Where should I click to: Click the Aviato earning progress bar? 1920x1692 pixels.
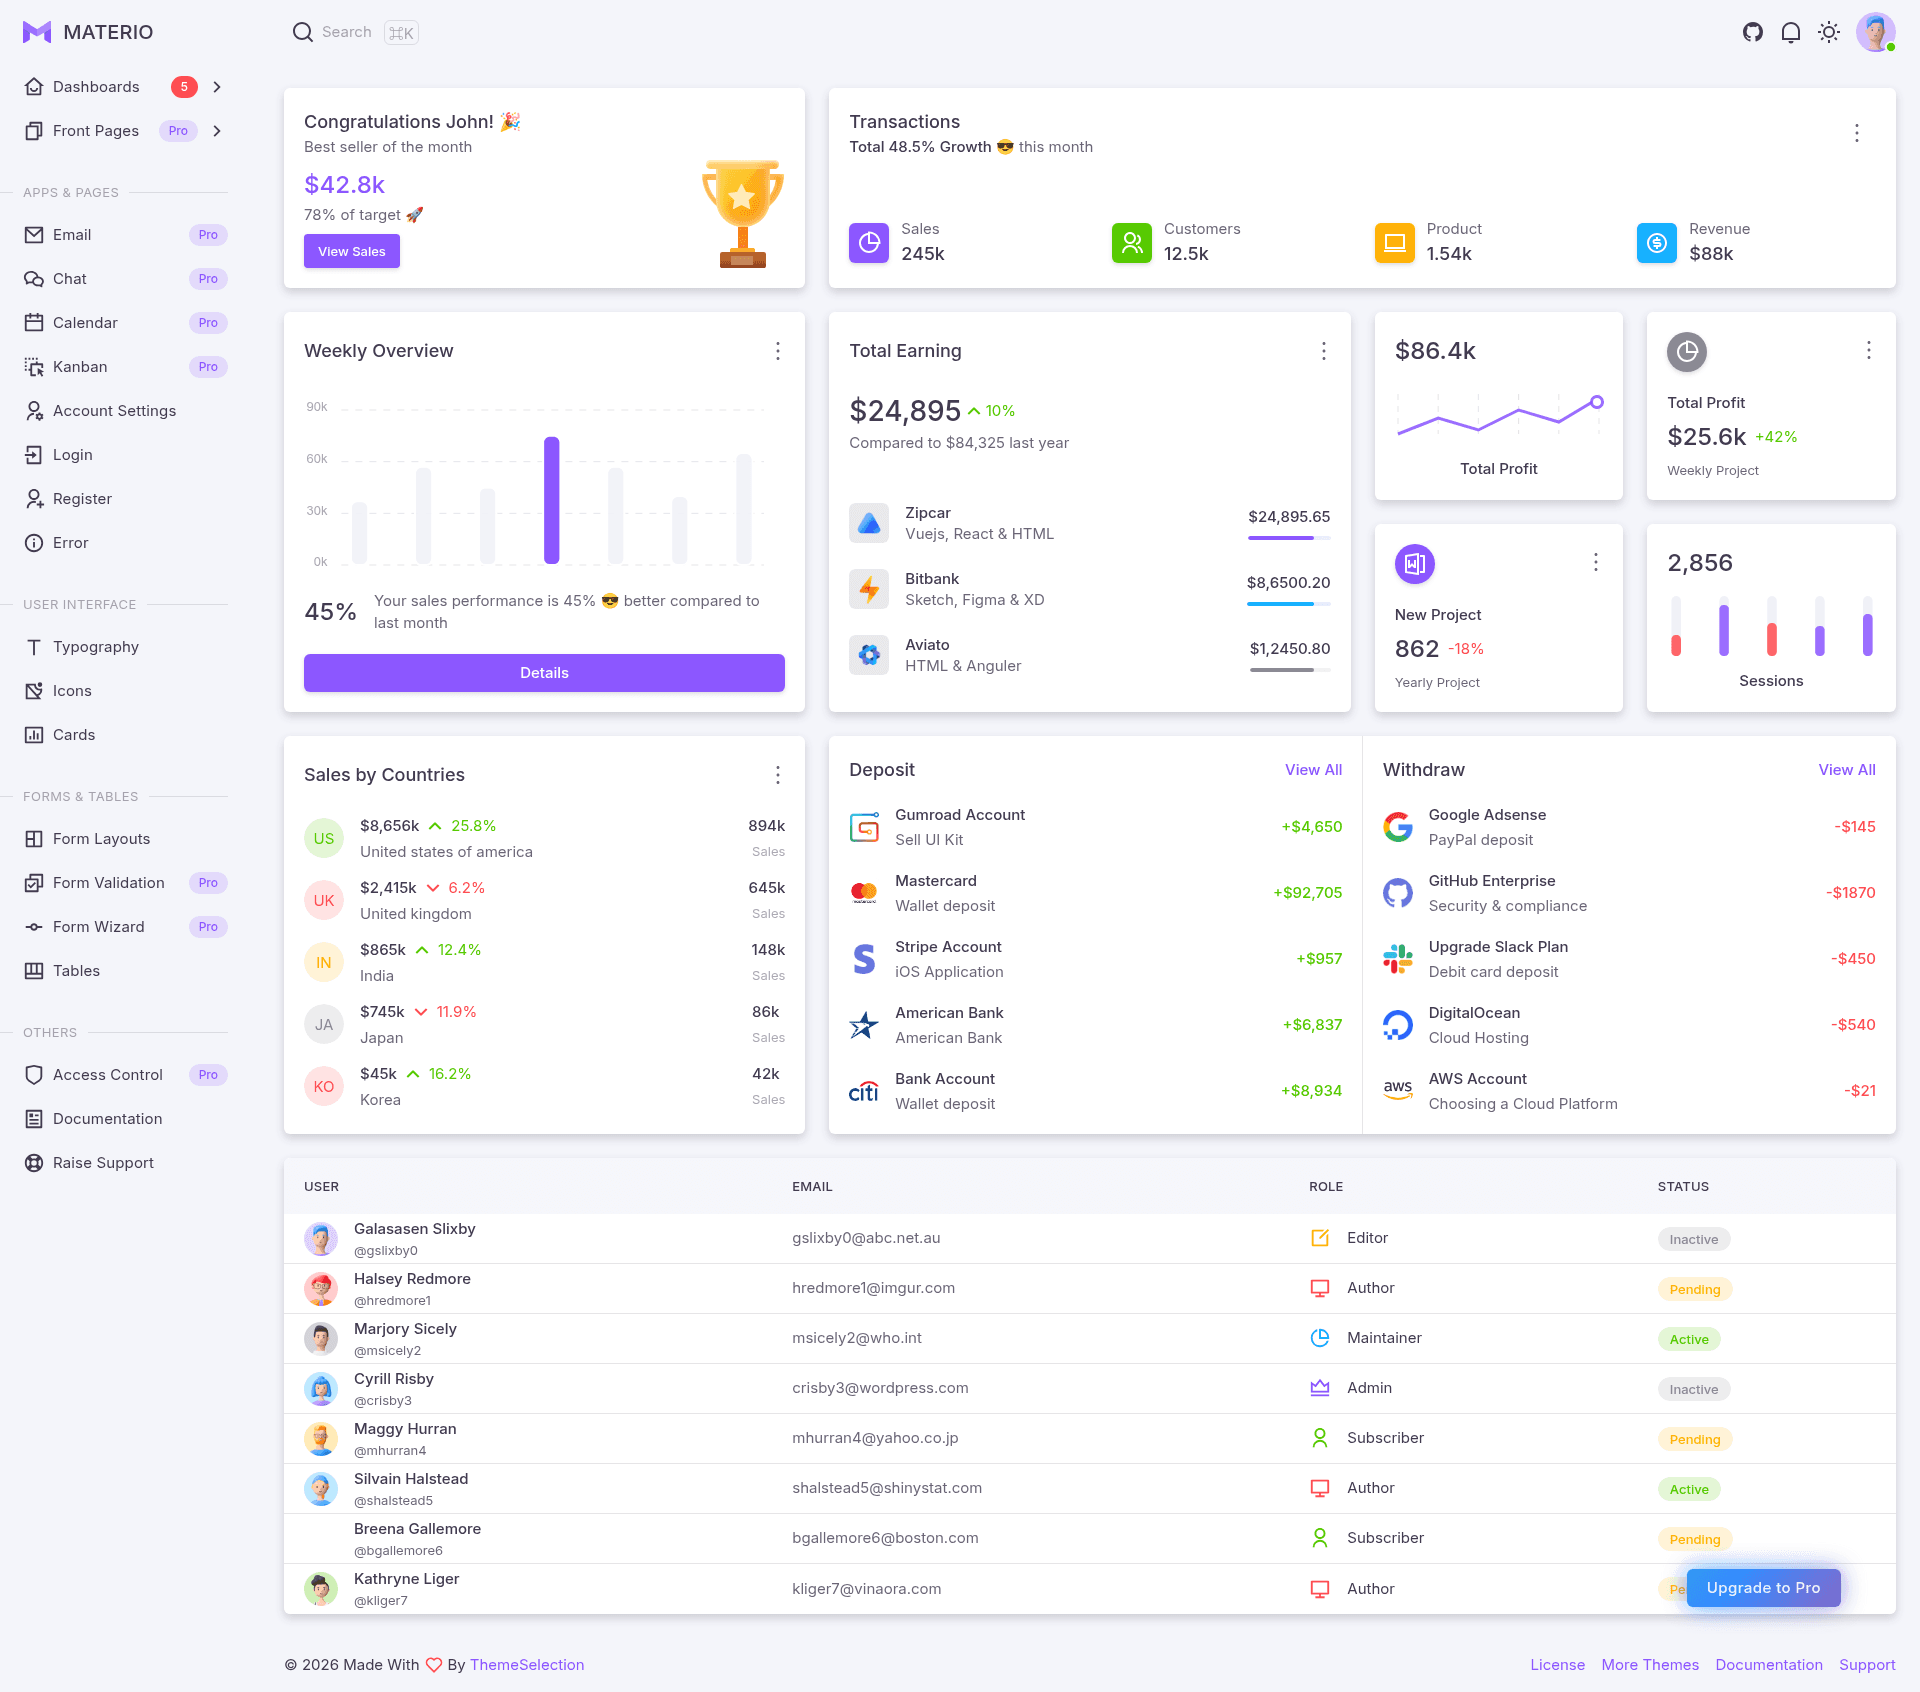pyautogui.click(x=1289, y=670)
